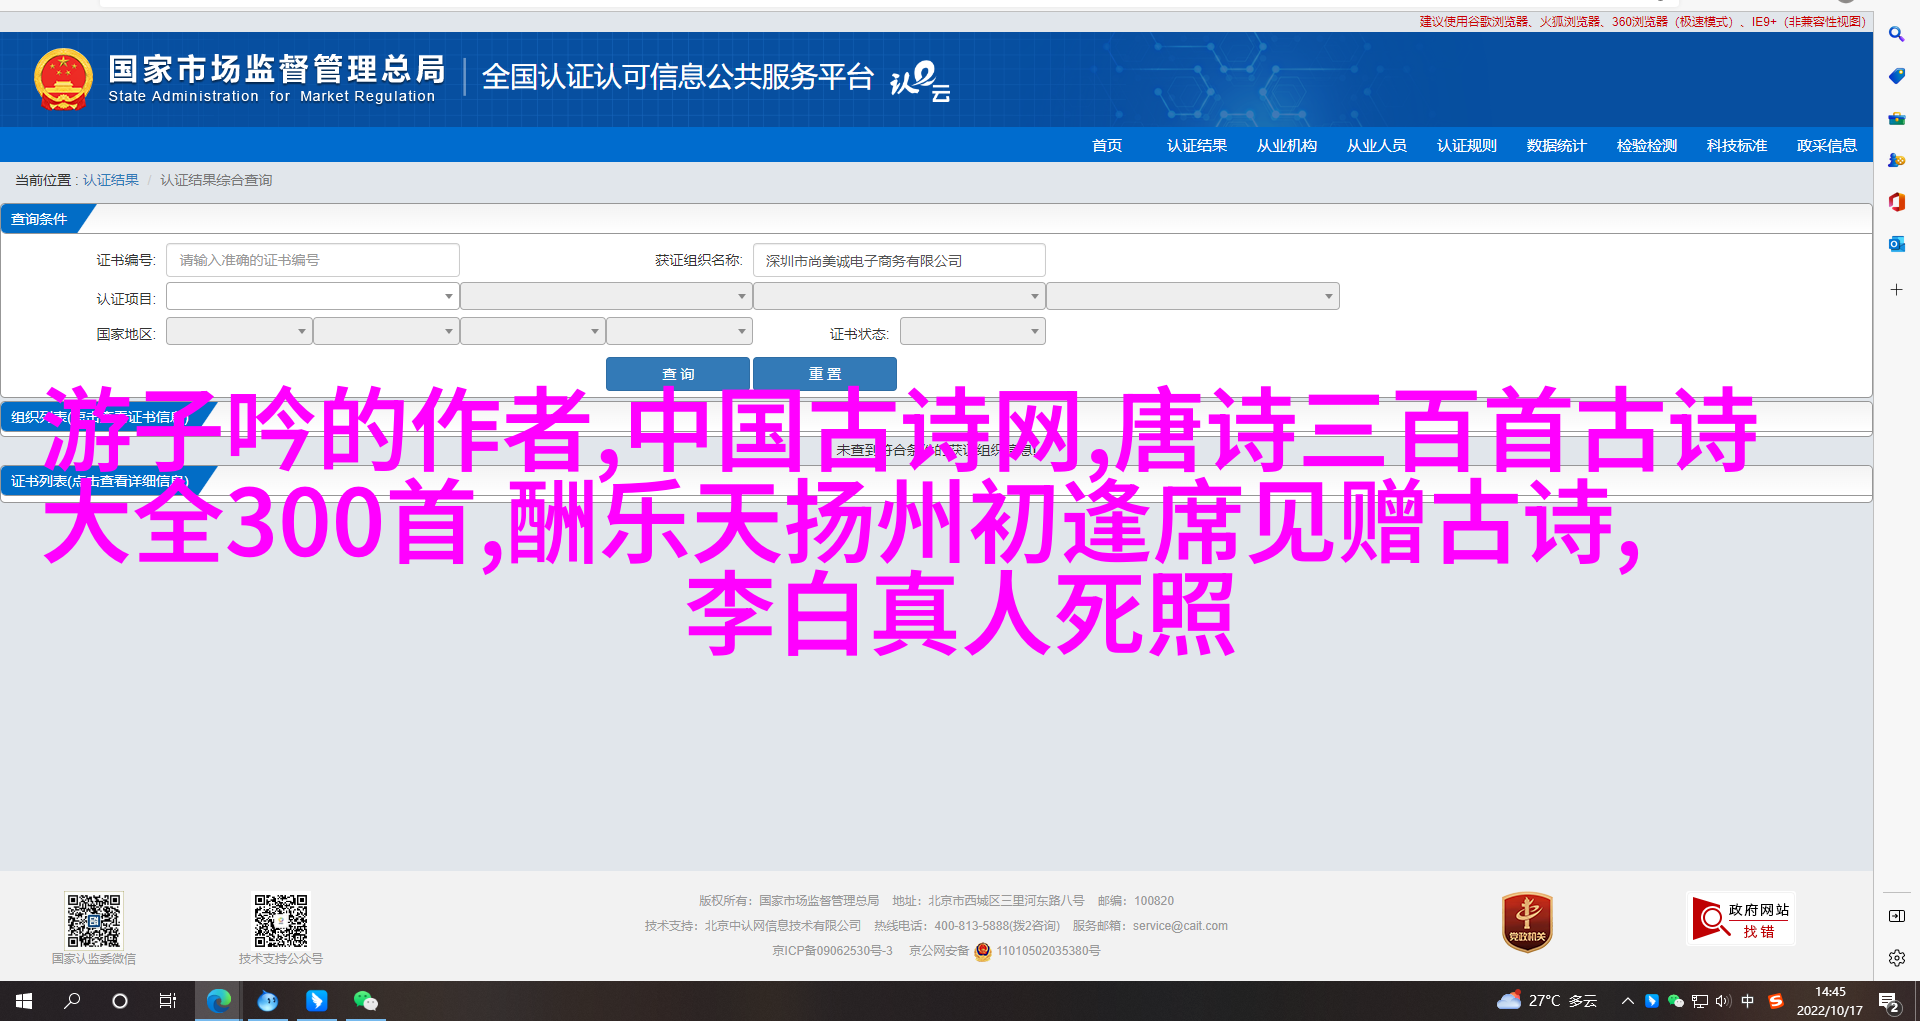Toggle the 中 input language indicator
1920x1021 pixels.
click(x=1748, y=1001)
